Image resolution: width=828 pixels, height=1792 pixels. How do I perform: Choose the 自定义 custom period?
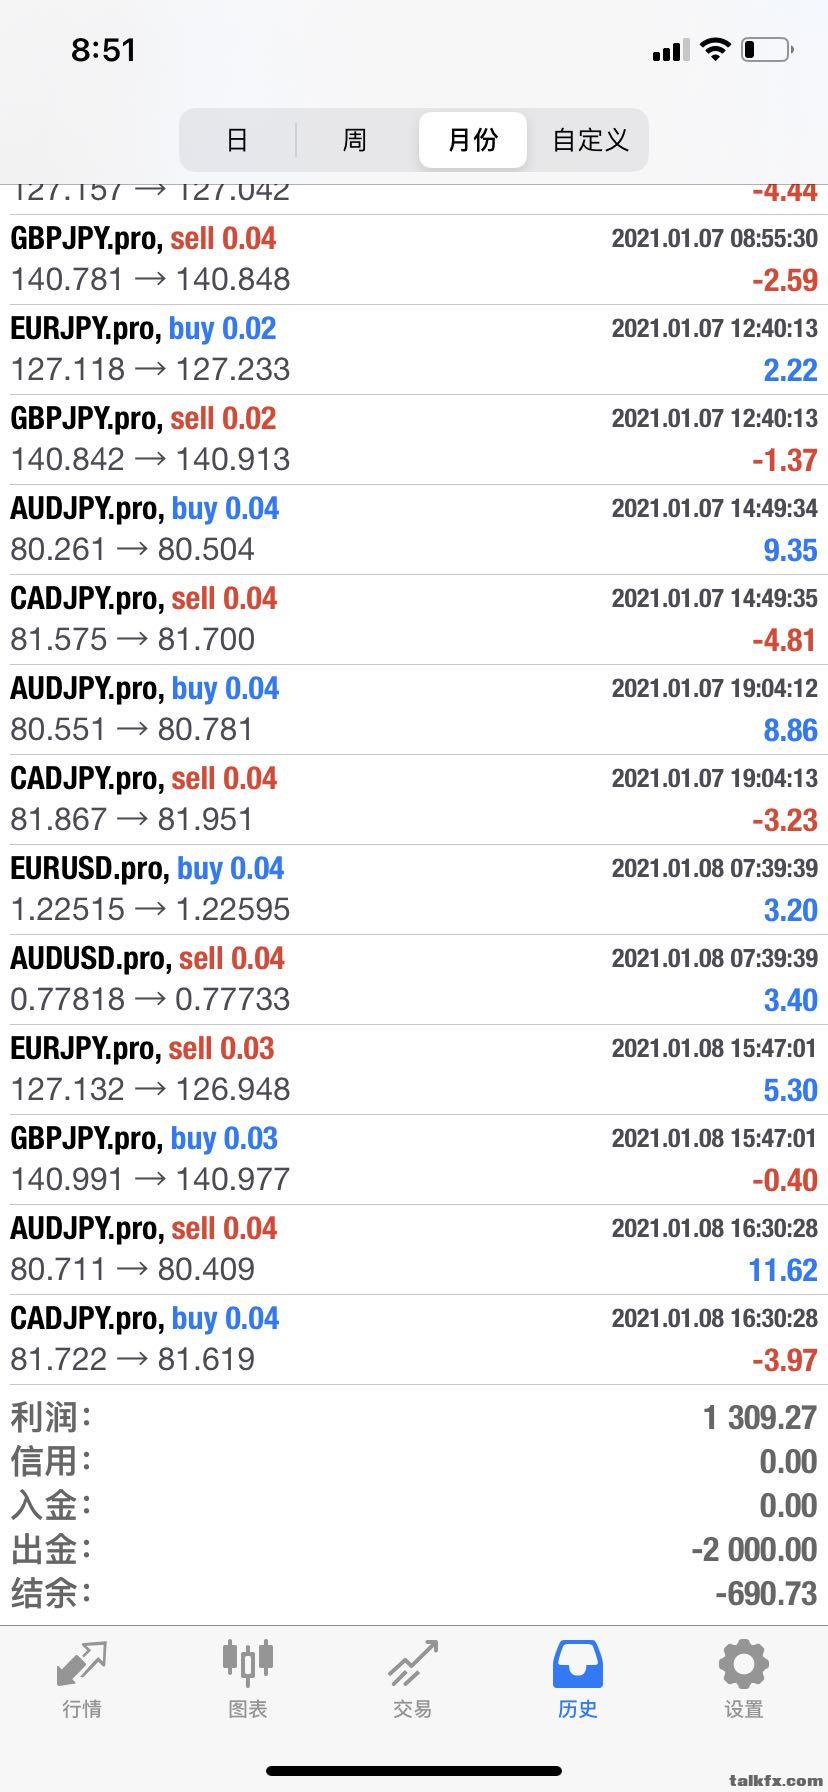(590, 139)
